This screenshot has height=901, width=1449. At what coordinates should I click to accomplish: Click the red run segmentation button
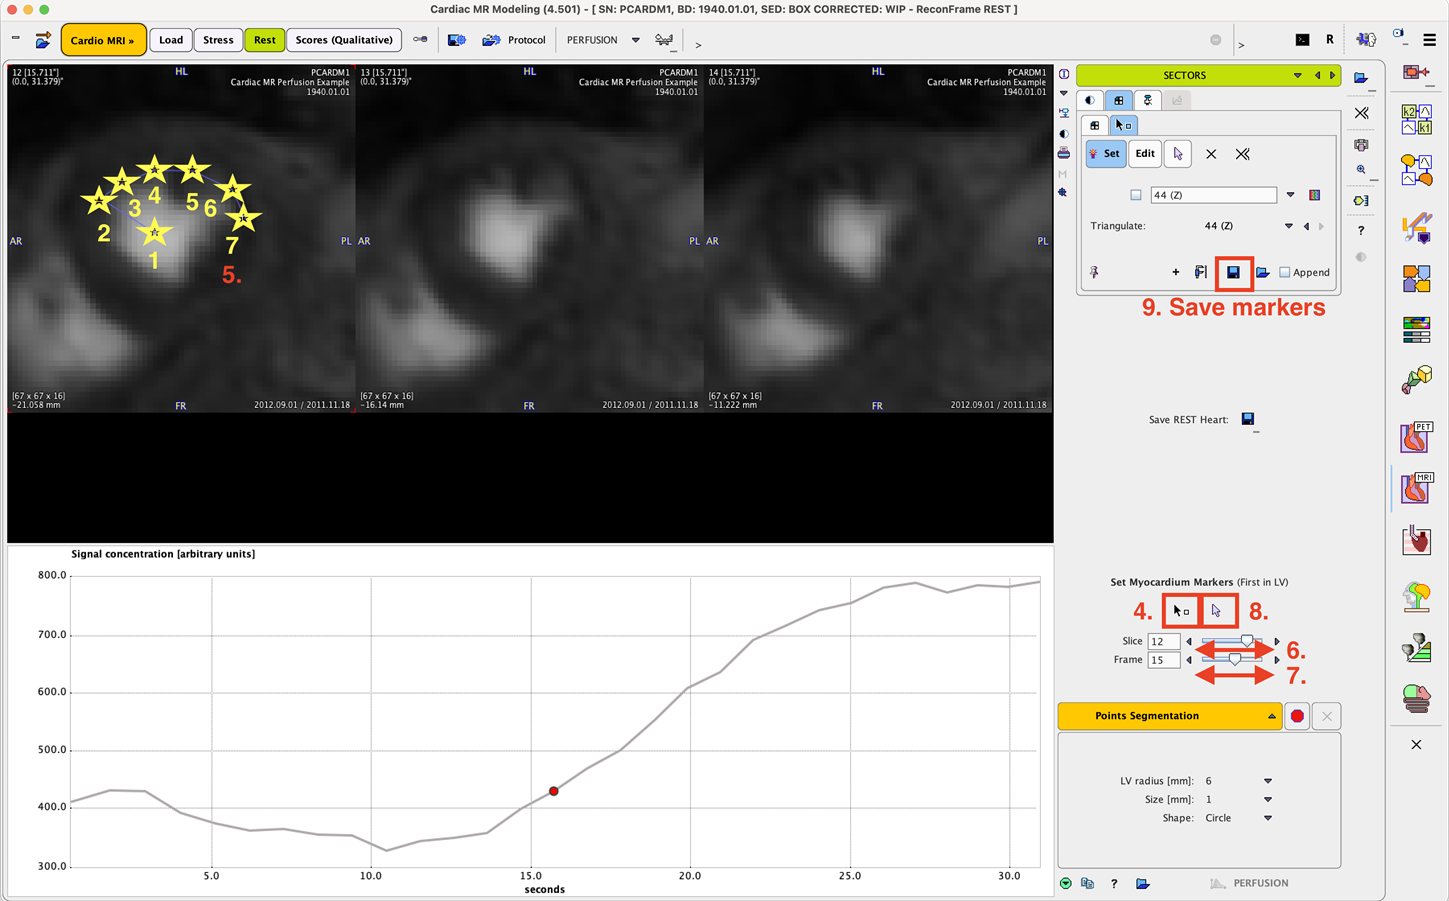click(x=1297, y=716)
